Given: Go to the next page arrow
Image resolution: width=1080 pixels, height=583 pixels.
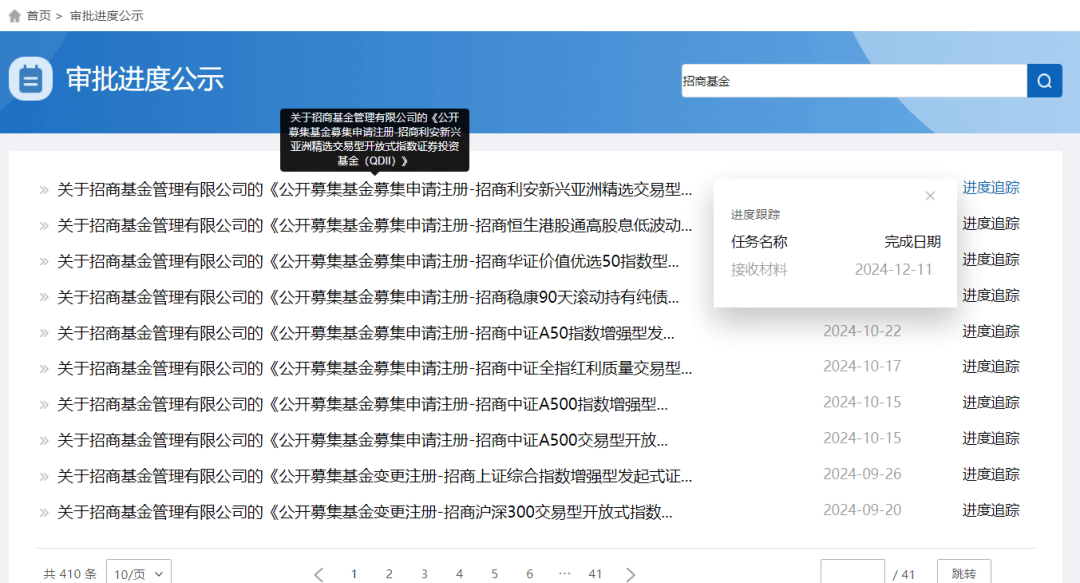Looking at the screenshot, I should 630,574.
